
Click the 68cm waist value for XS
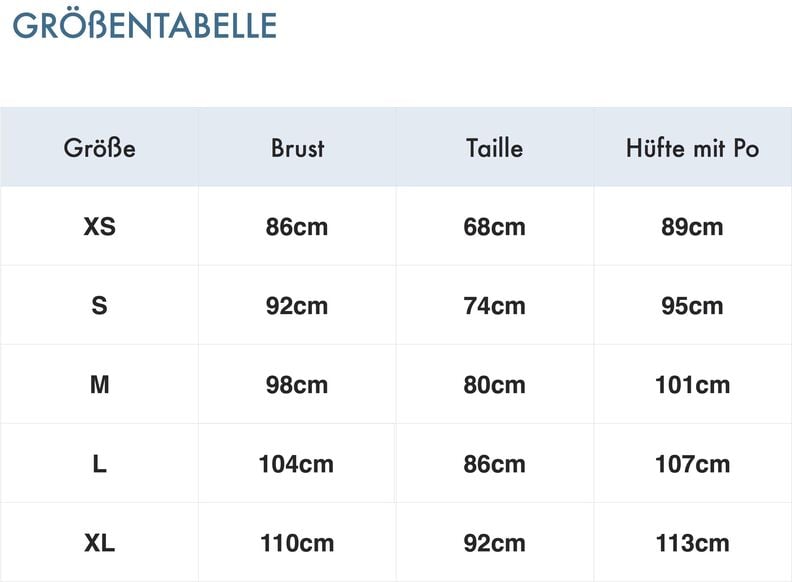[x=494, y=227]
